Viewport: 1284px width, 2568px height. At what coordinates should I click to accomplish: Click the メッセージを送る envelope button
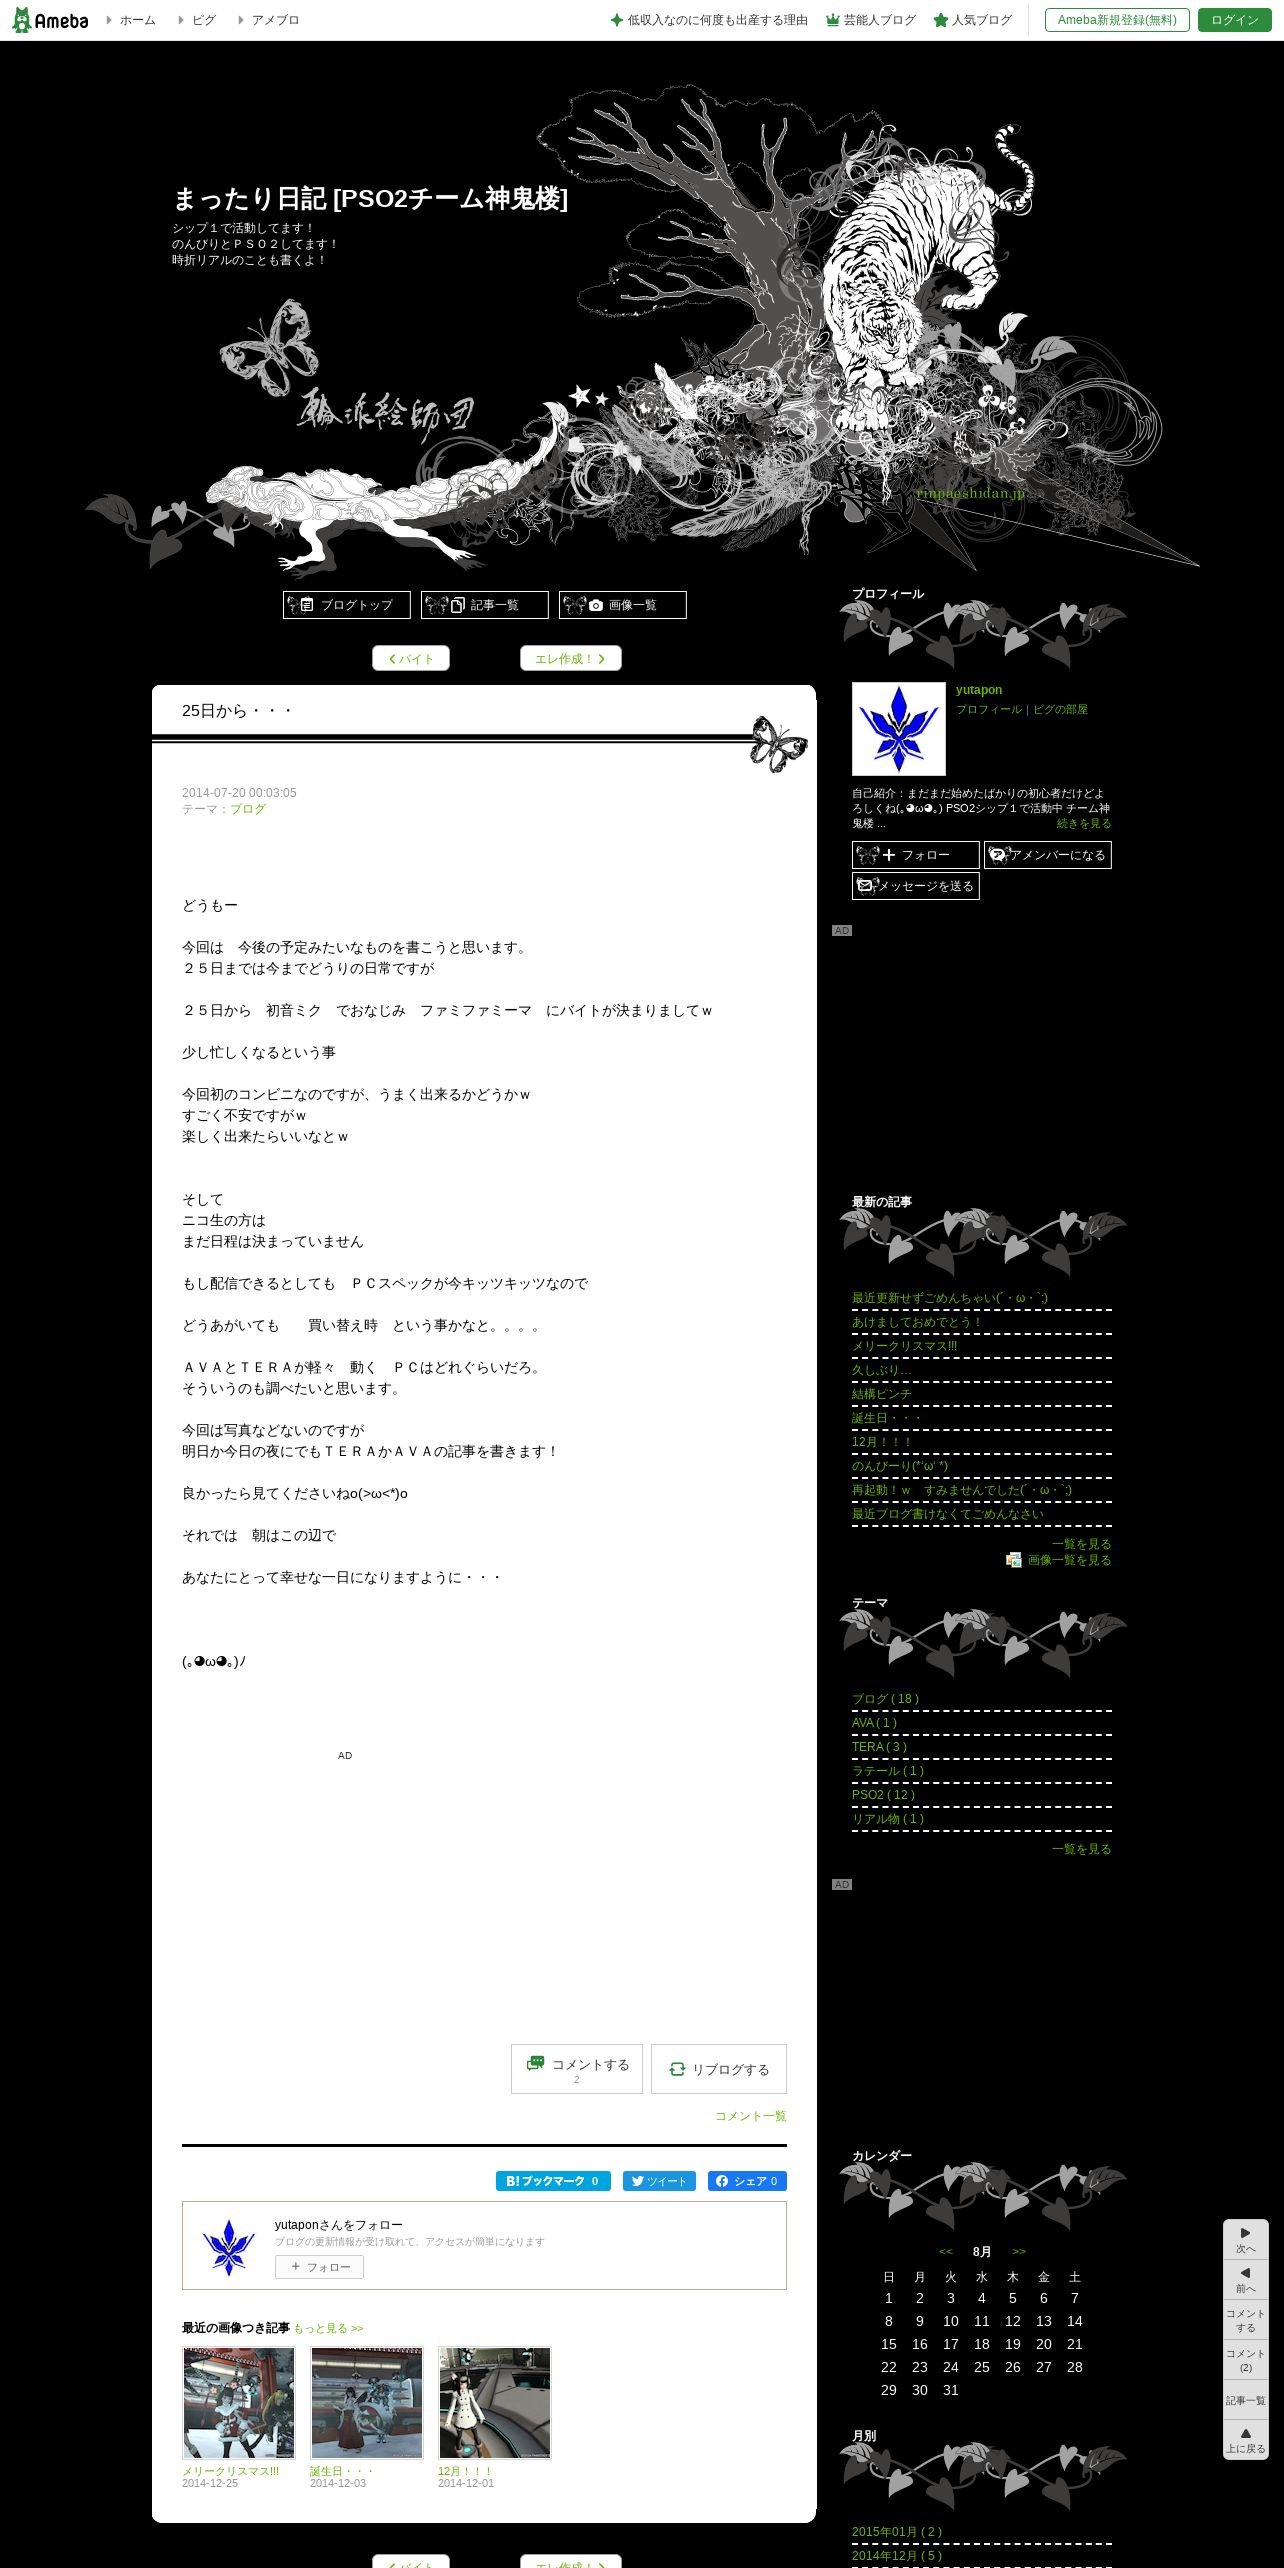[x=916, y=886]
